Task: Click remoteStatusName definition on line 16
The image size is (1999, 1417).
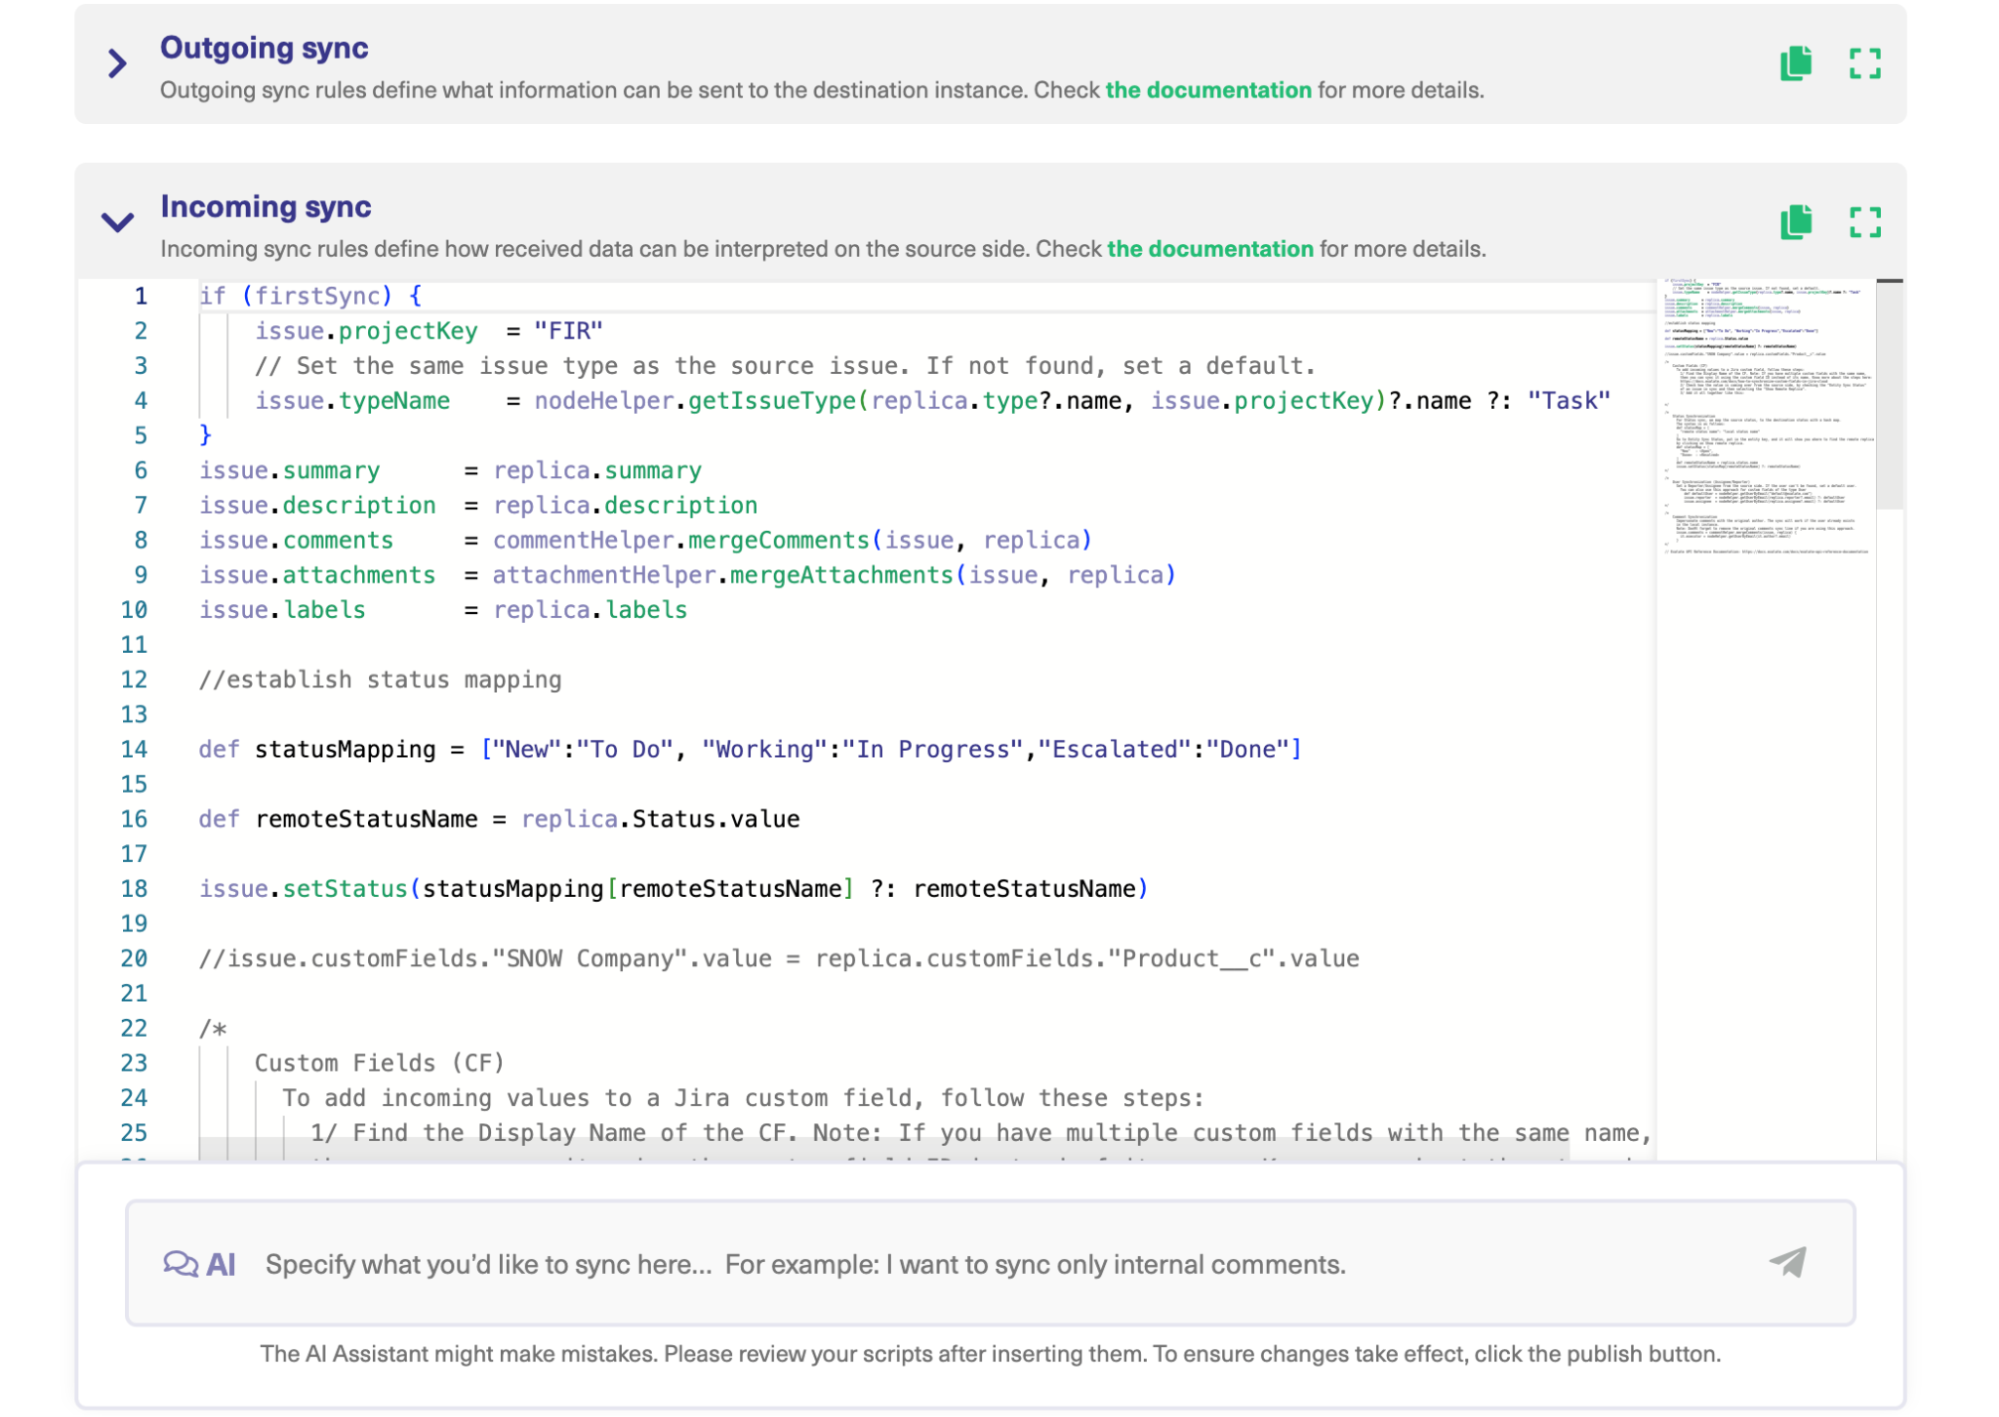Action: (x=498, y=819)
